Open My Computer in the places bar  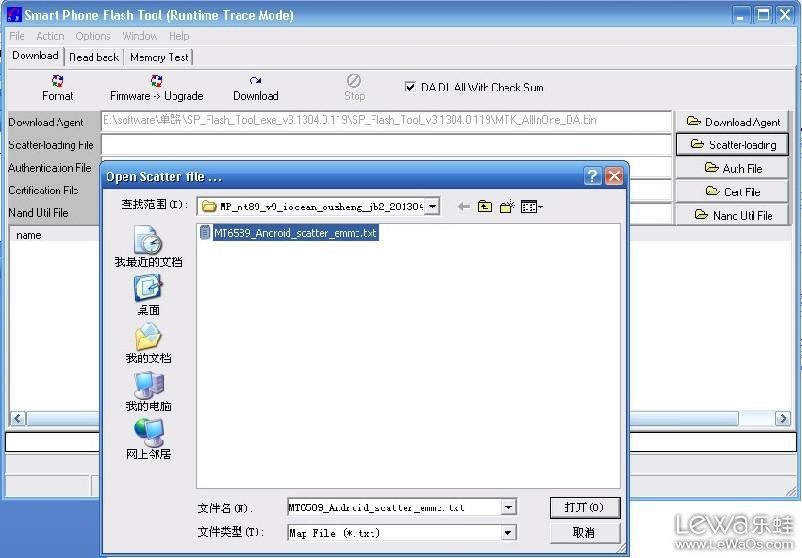pyautogui.click(x=148, y=390)
